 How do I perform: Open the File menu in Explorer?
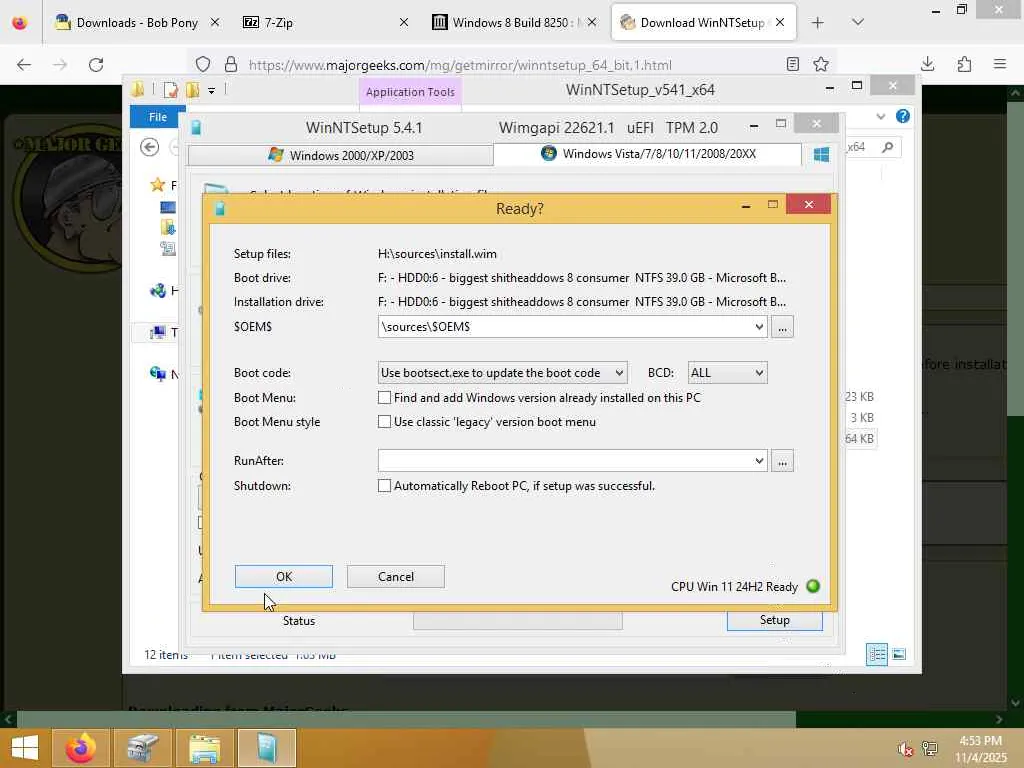(157, 117)
